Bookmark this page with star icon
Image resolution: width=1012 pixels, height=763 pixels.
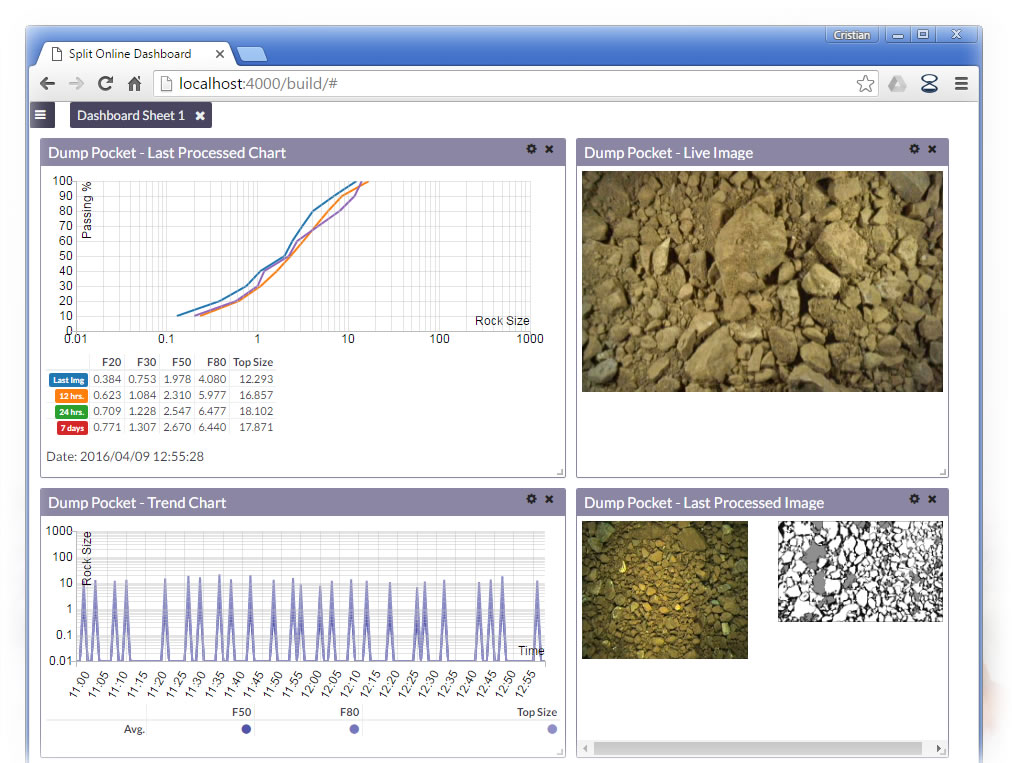[x=865, y=84]
